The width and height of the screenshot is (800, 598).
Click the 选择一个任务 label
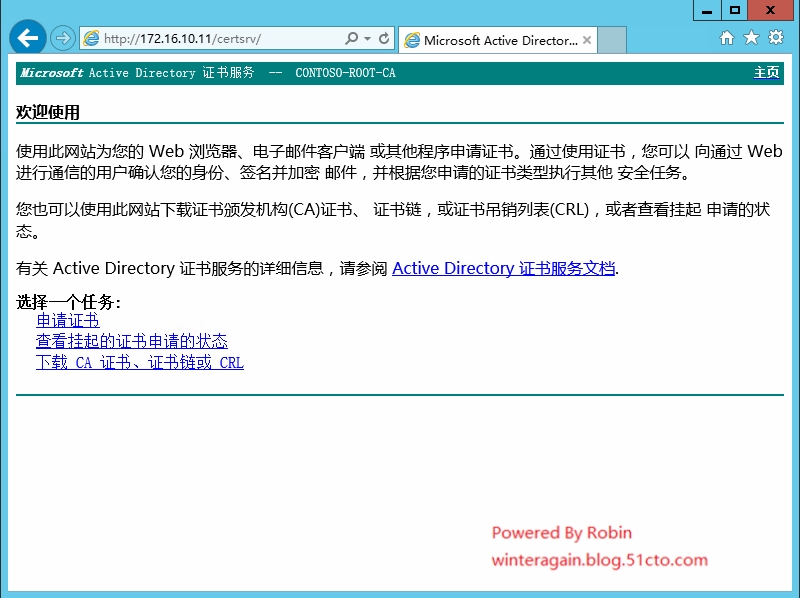click(68, 302)
